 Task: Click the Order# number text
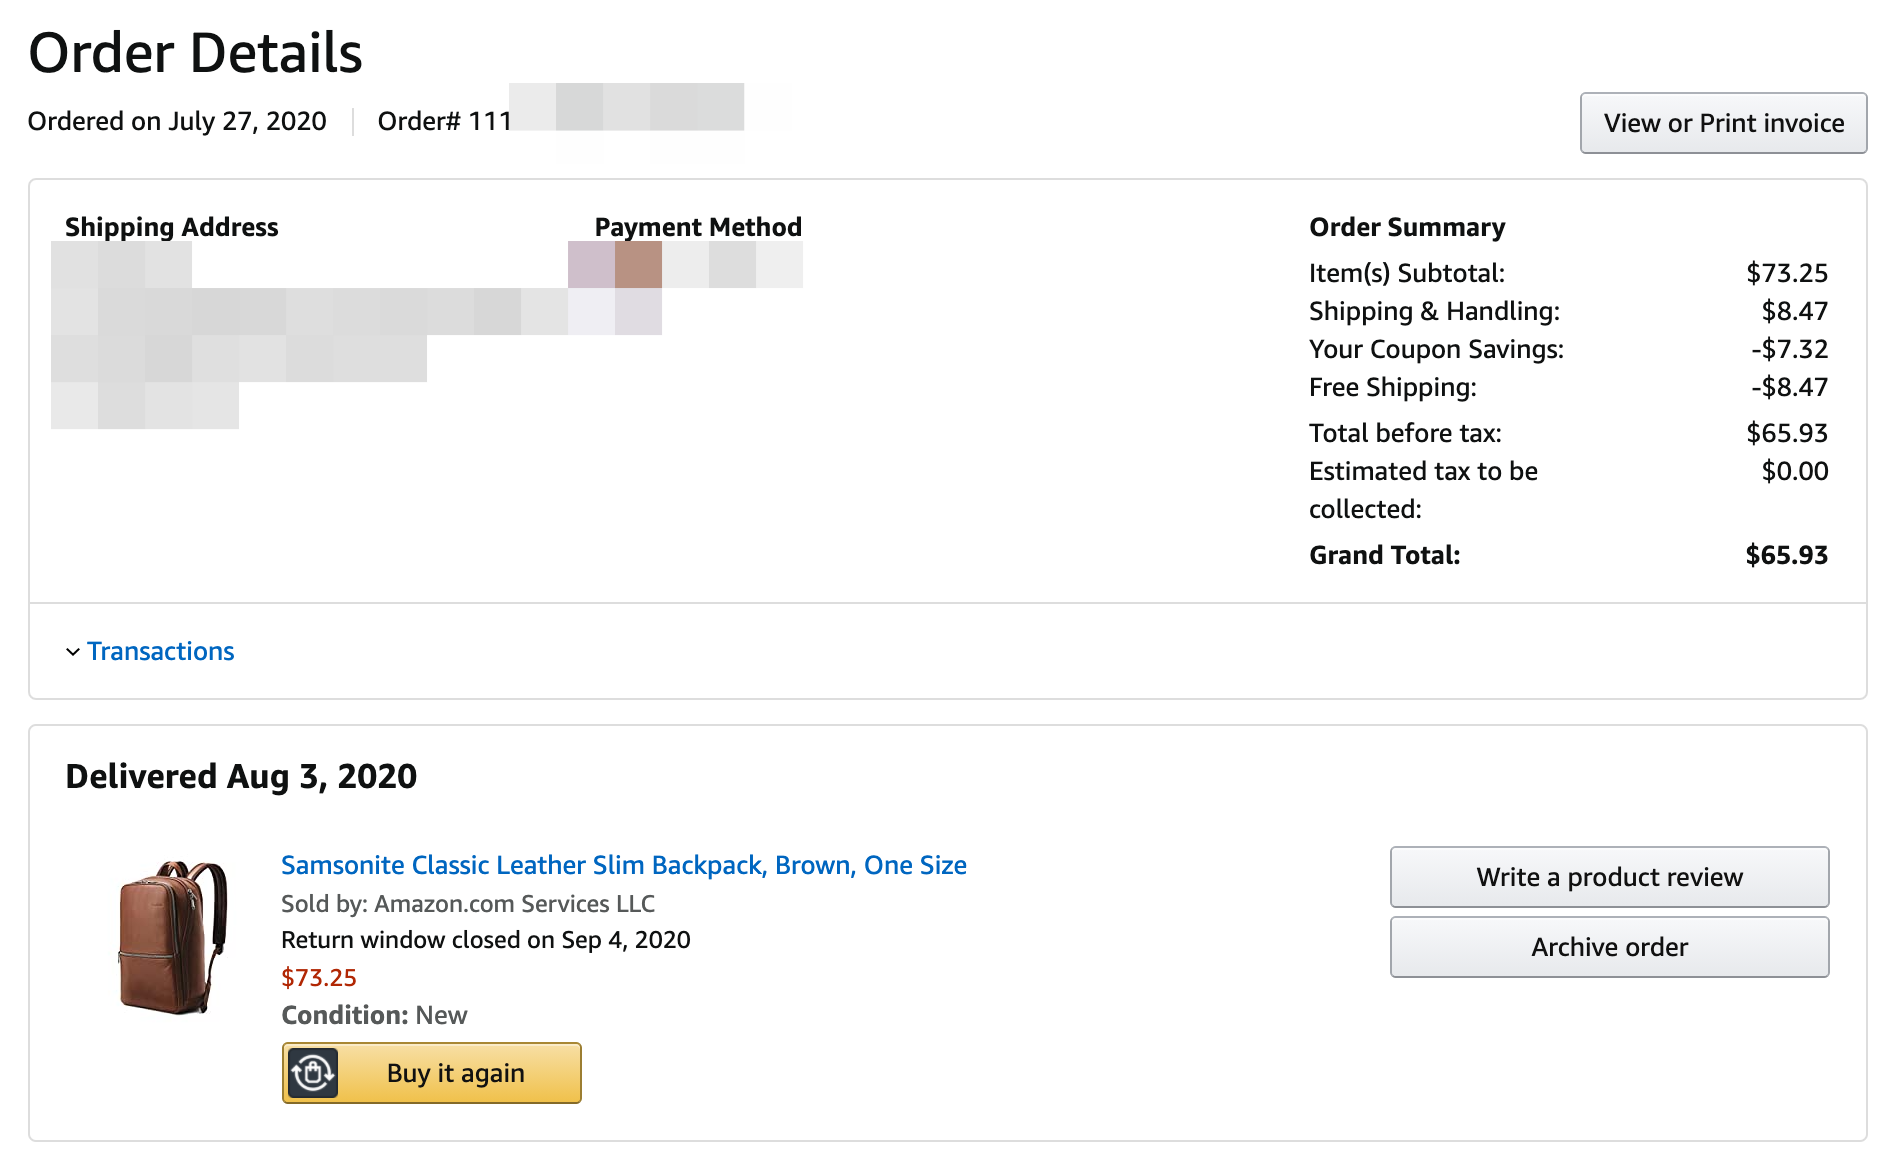point(560,121)
